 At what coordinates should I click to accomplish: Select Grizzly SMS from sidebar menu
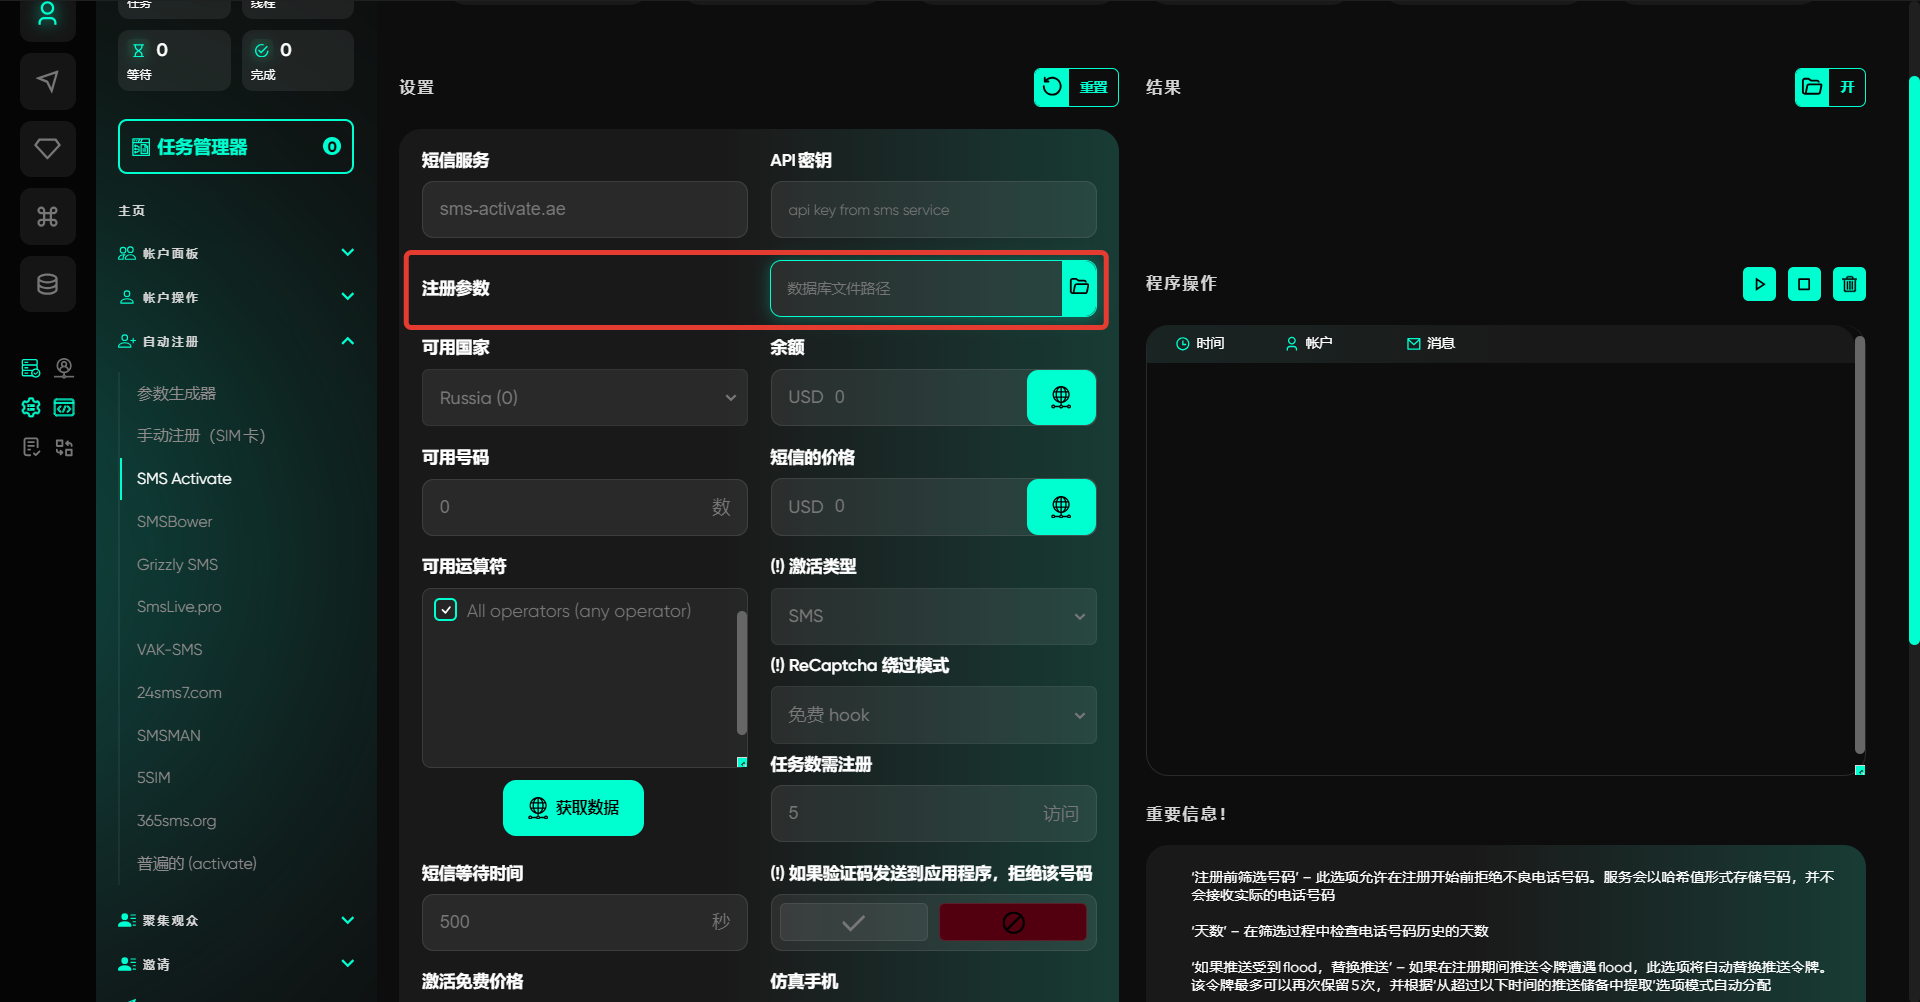pos(177,565)
